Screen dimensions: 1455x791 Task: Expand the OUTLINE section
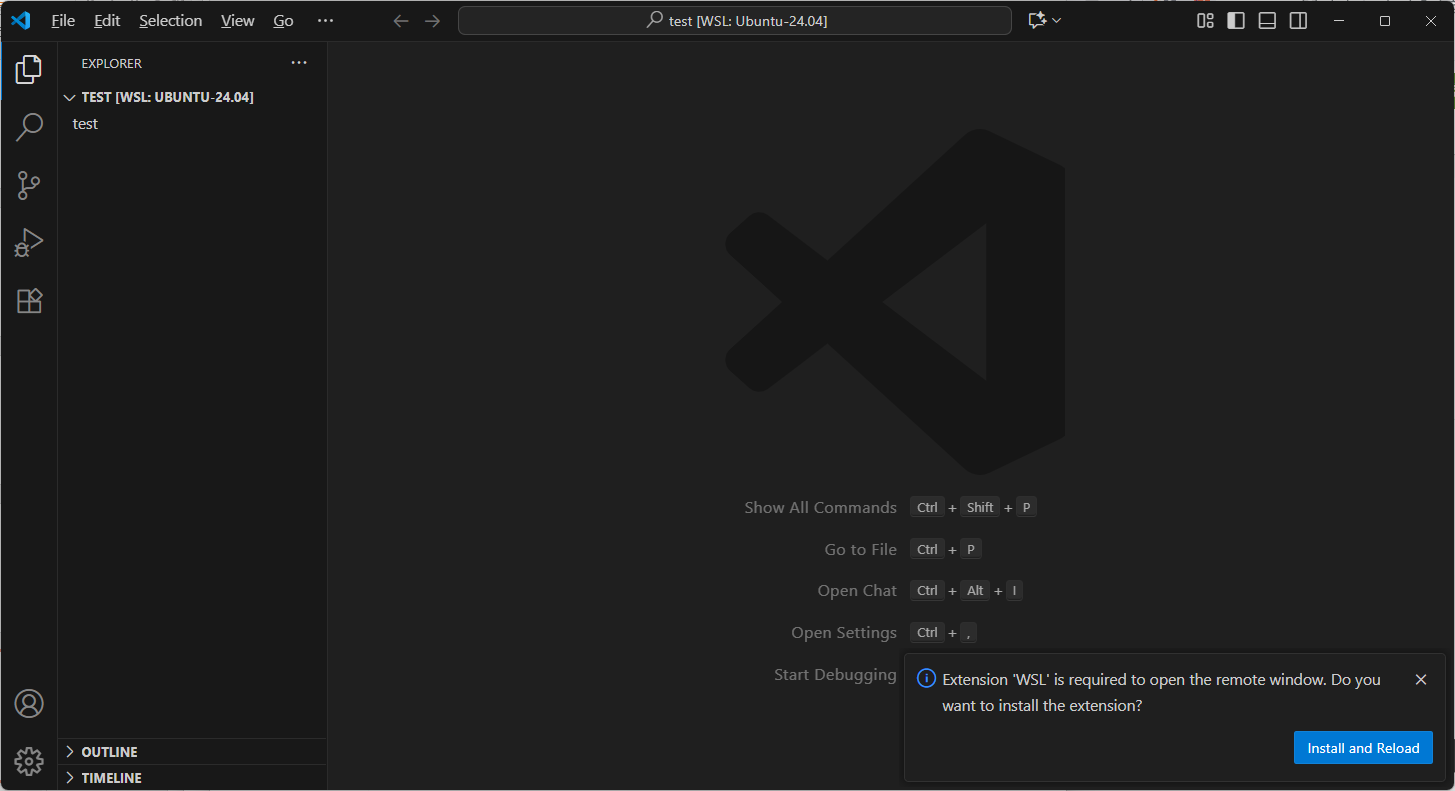tap(192, 752)
